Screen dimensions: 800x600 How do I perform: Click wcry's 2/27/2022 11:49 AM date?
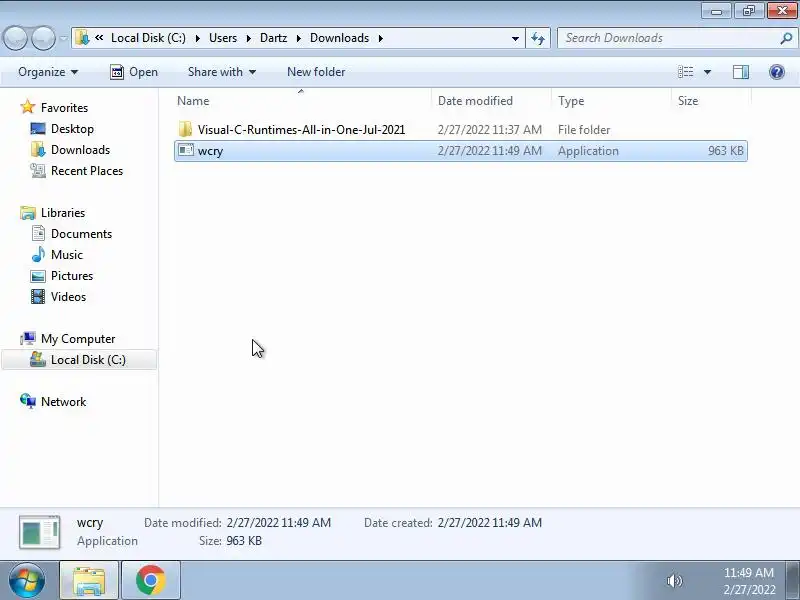click(x=490, y=151)
